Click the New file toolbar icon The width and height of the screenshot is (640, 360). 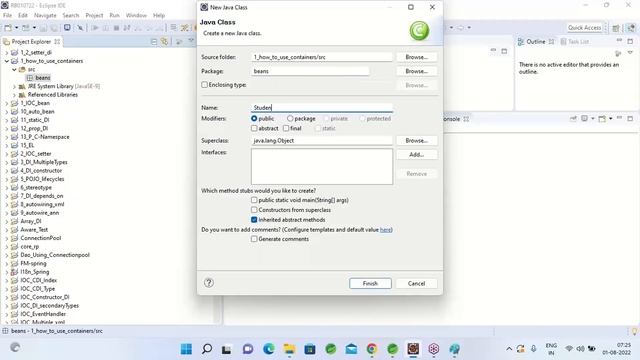(8, 28)
